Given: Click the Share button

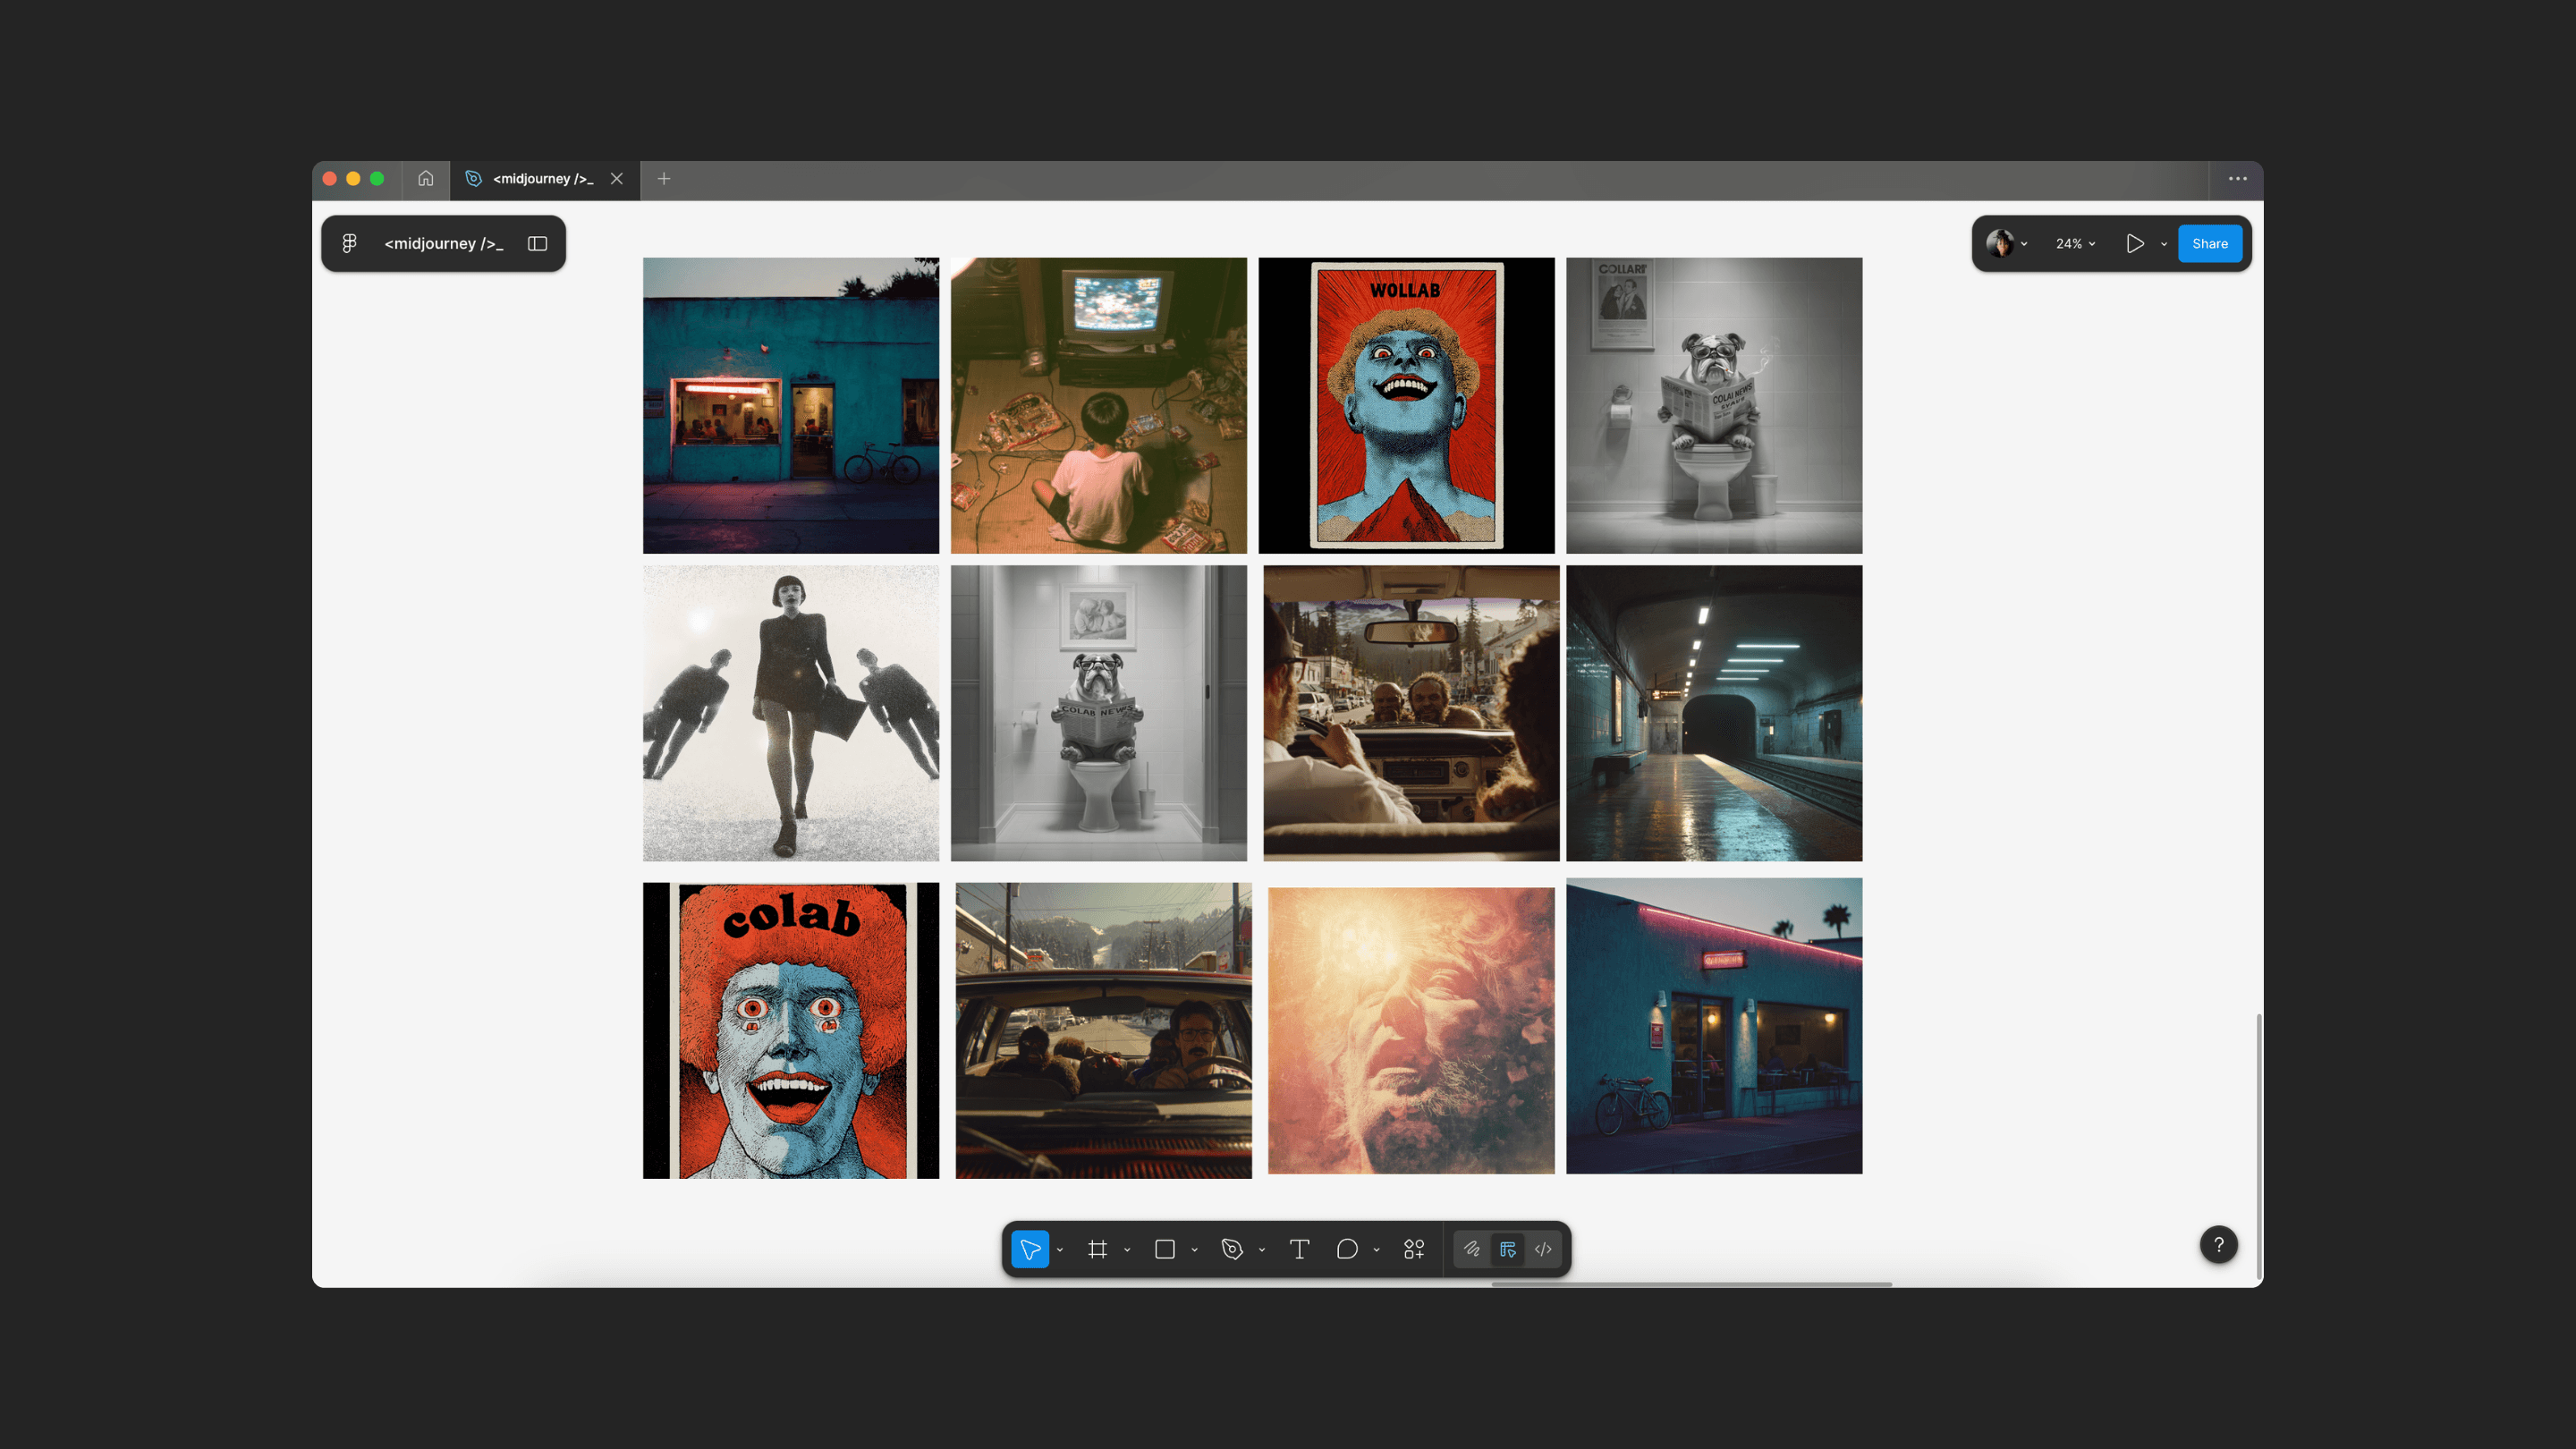Looking at the screenshot, I should point(2209,243).
